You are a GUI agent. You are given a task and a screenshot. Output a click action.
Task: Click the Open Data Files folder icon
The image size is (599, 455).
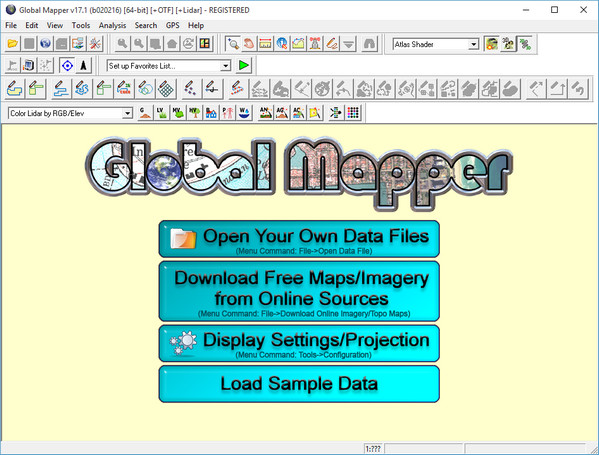13,44
